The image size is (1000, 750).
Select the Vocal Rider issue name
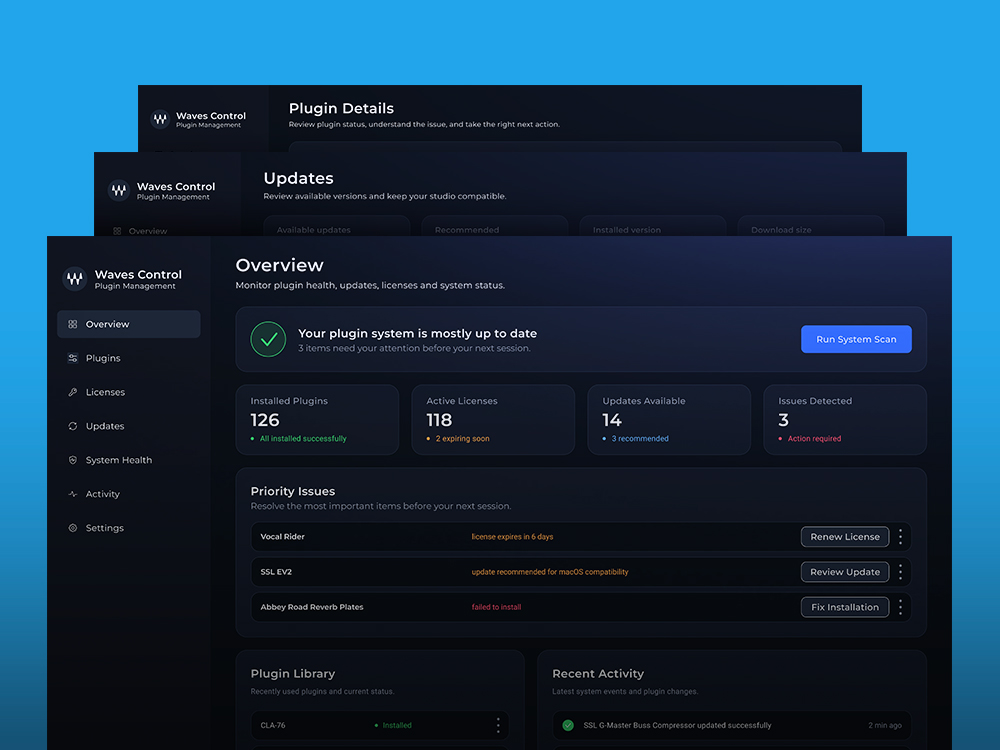(283, 537)
